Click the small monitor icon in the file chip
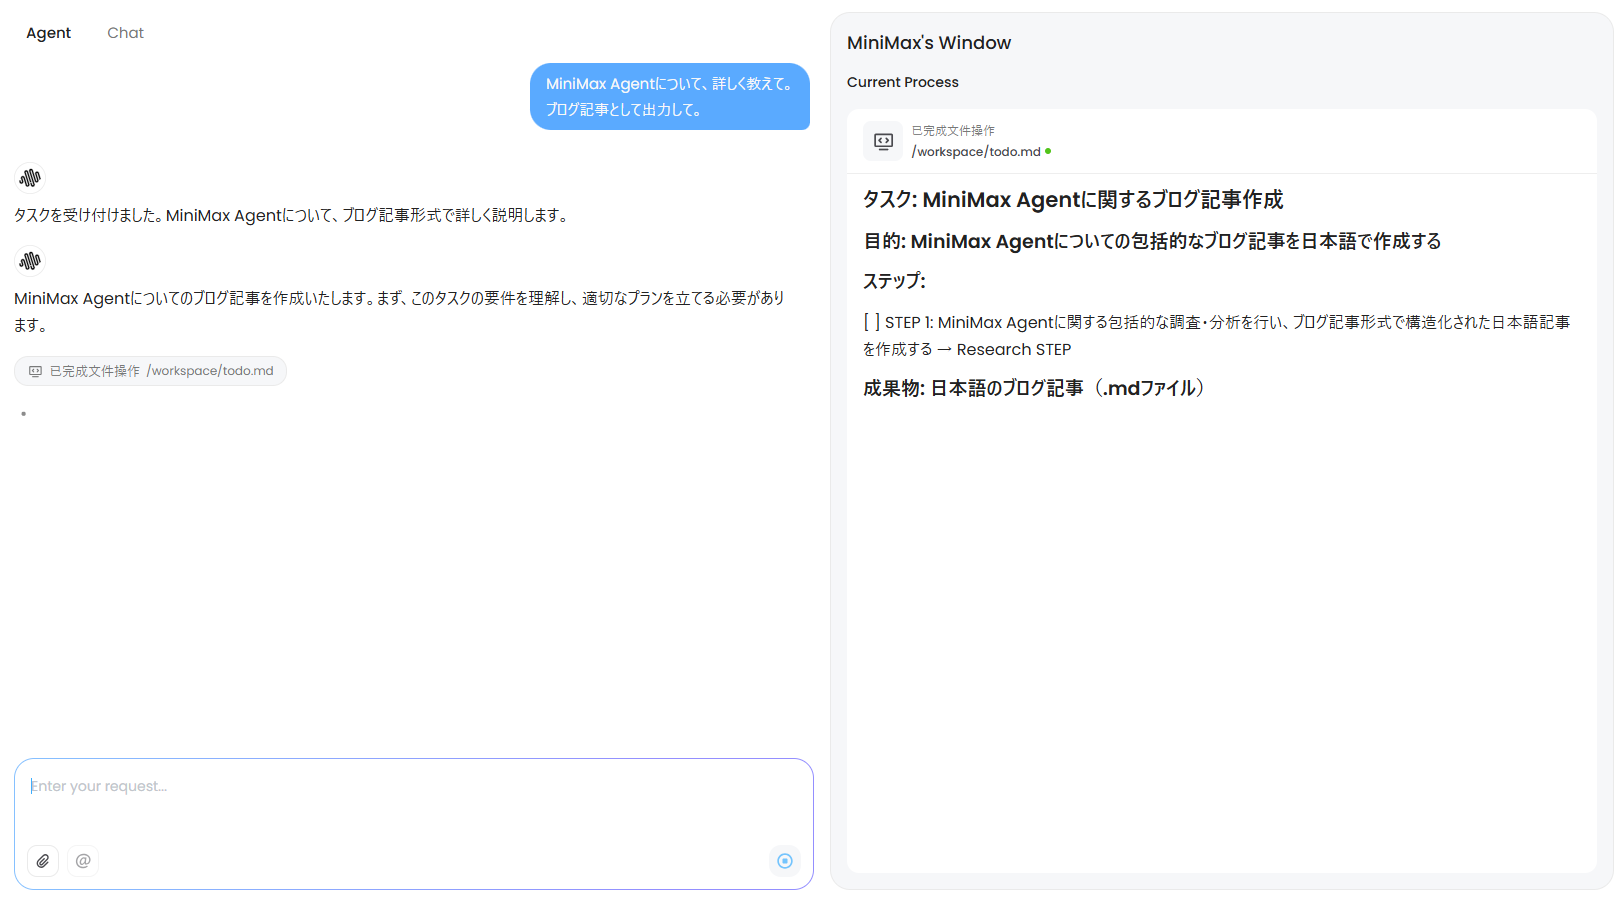The width and height of the screenshot is (1624, 909). click(x=35, y=371)
